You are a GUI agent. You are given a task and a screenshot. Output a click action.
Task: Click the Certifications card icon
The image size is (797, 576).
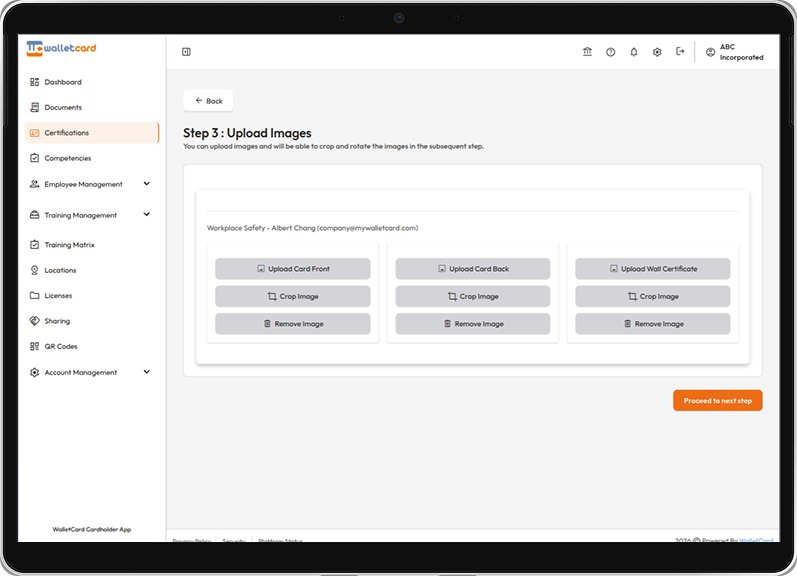[x=35, y=133]
